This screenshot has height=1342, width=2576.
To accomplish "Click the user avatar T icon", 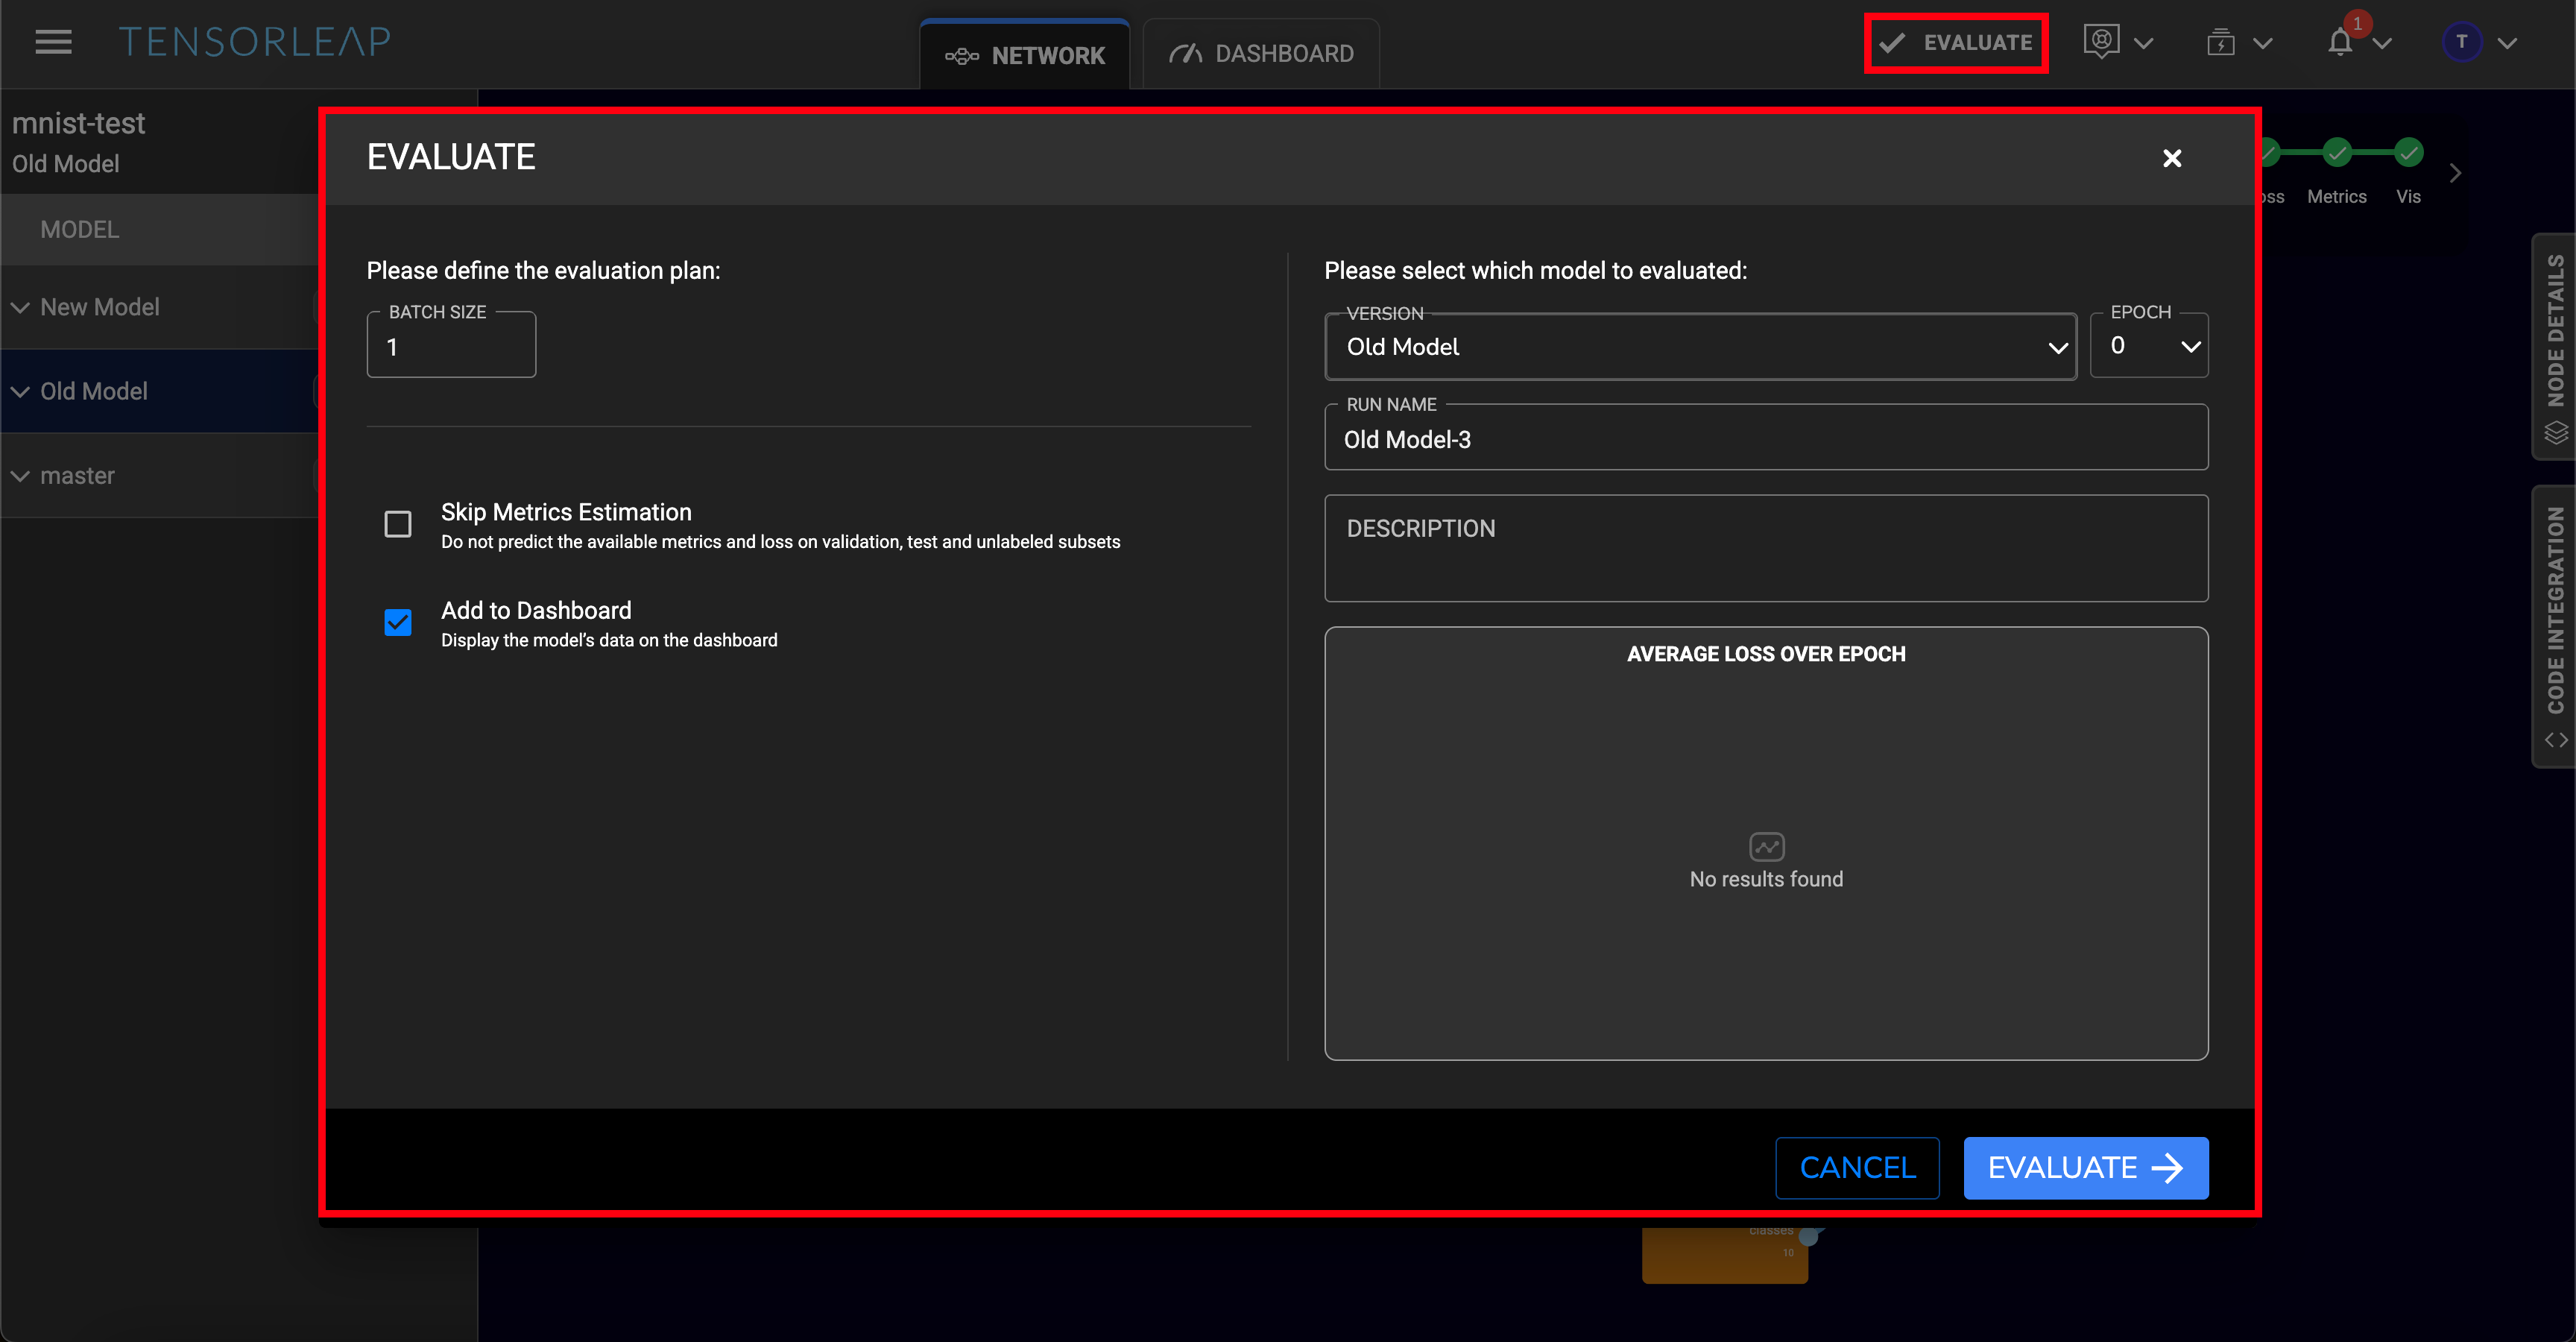I will (2461, 42).
